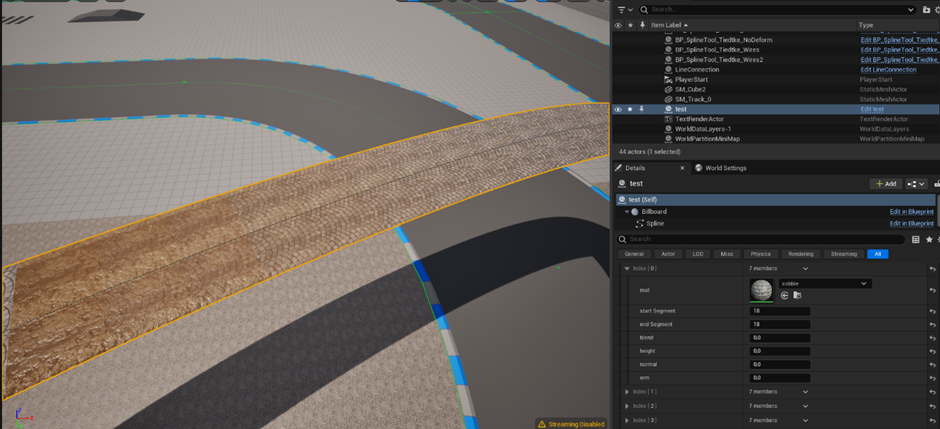The height and width of the screenshot is (429, 940).
Task: Open the cobble material dropdown
Action: 824,284
